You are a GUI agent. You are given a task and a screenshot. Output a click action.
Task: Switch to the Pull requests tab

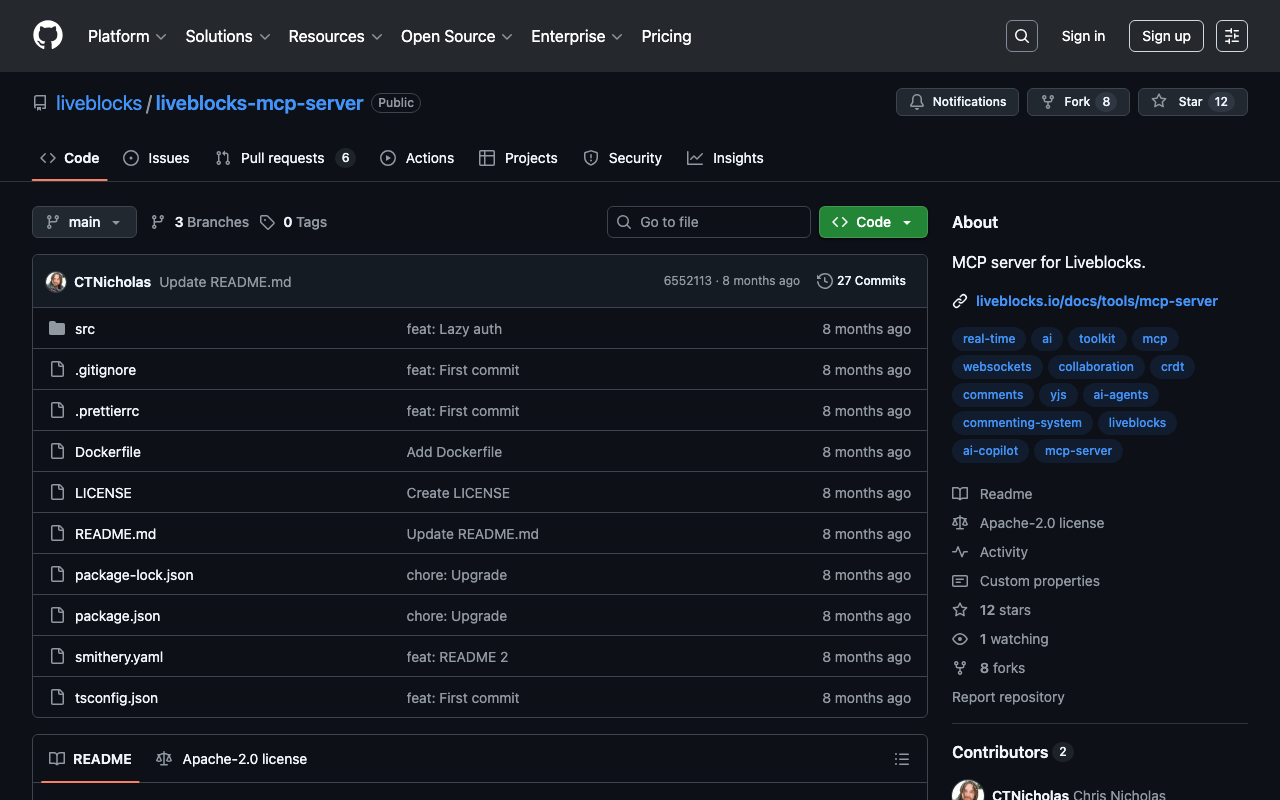click(x=283, y=158)
